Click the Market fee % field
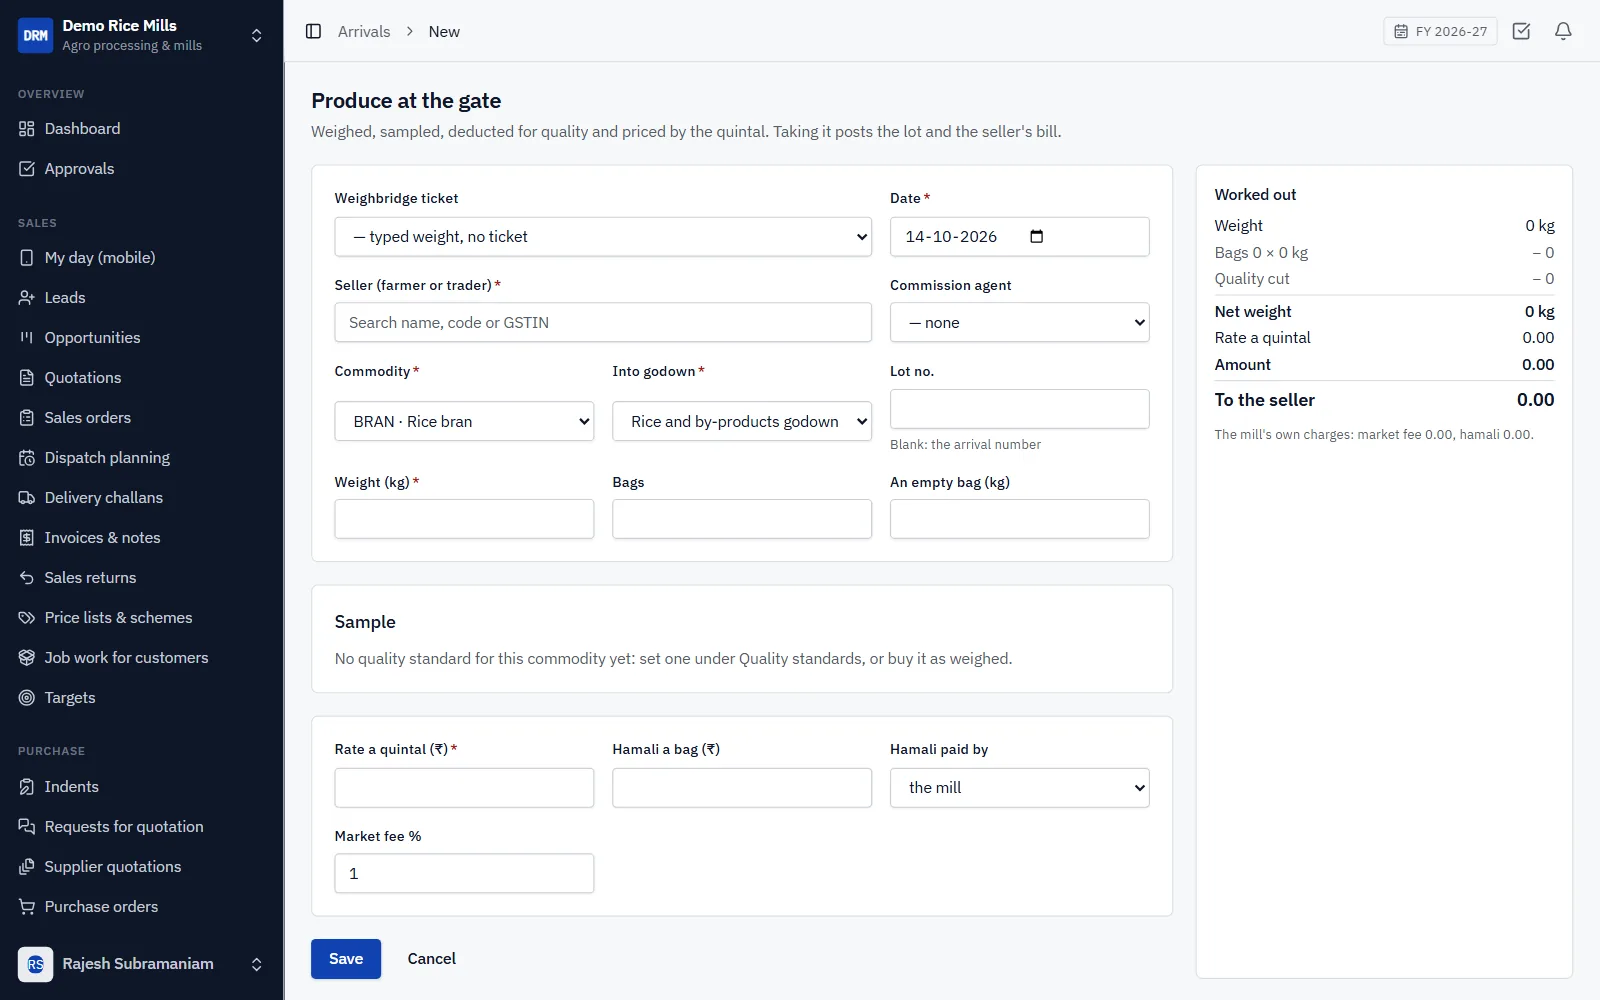This screenshot has height=1000, width=1600. [464, 873]
